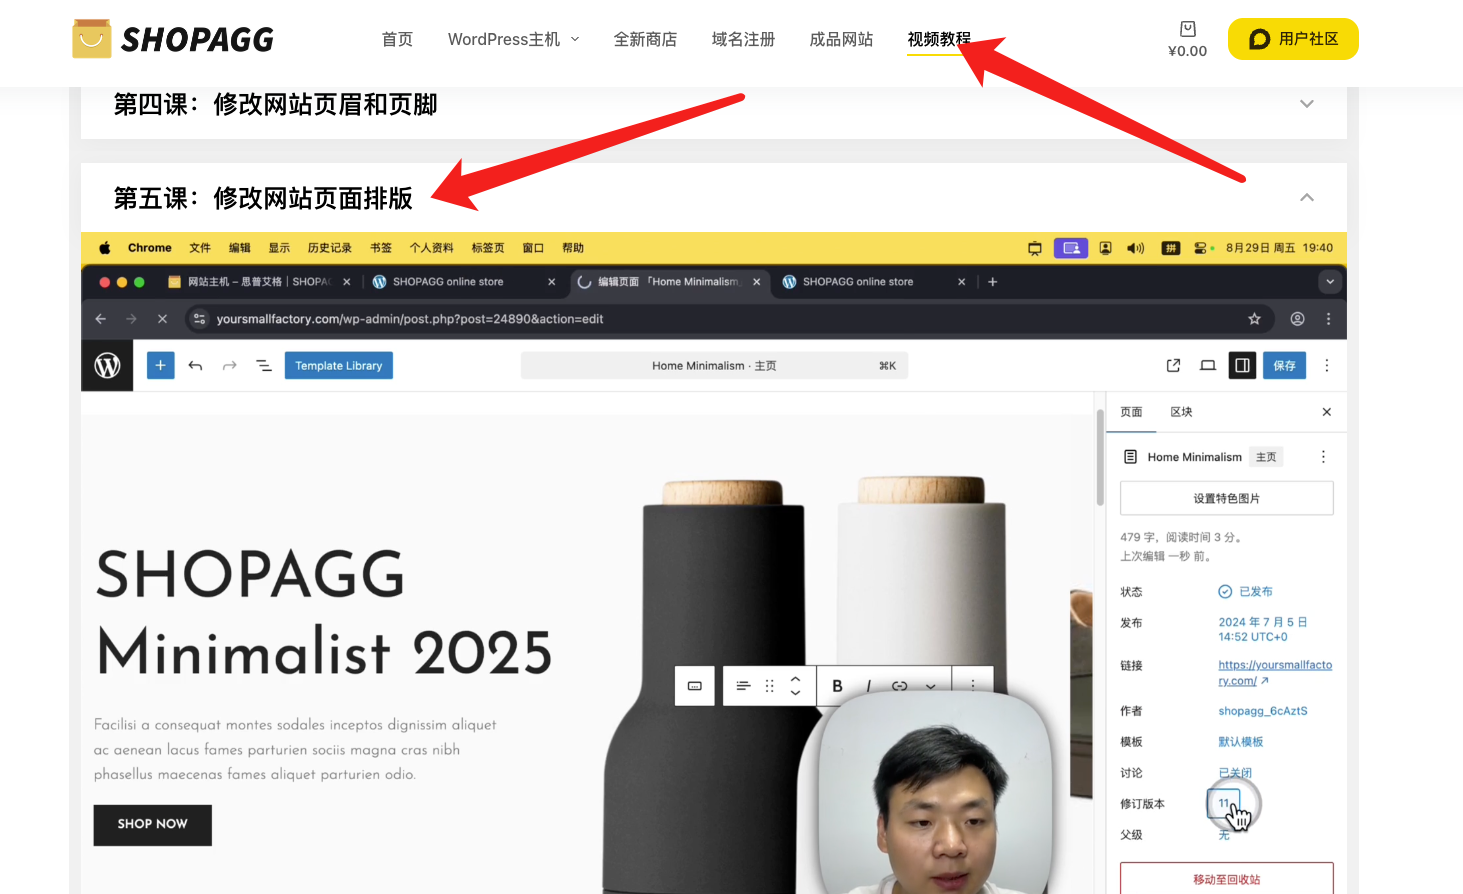Image resolution: width=1463 pixels, height=894 pixels.
Task: Redo the edit in the editor
Action: tap(230, 366)
